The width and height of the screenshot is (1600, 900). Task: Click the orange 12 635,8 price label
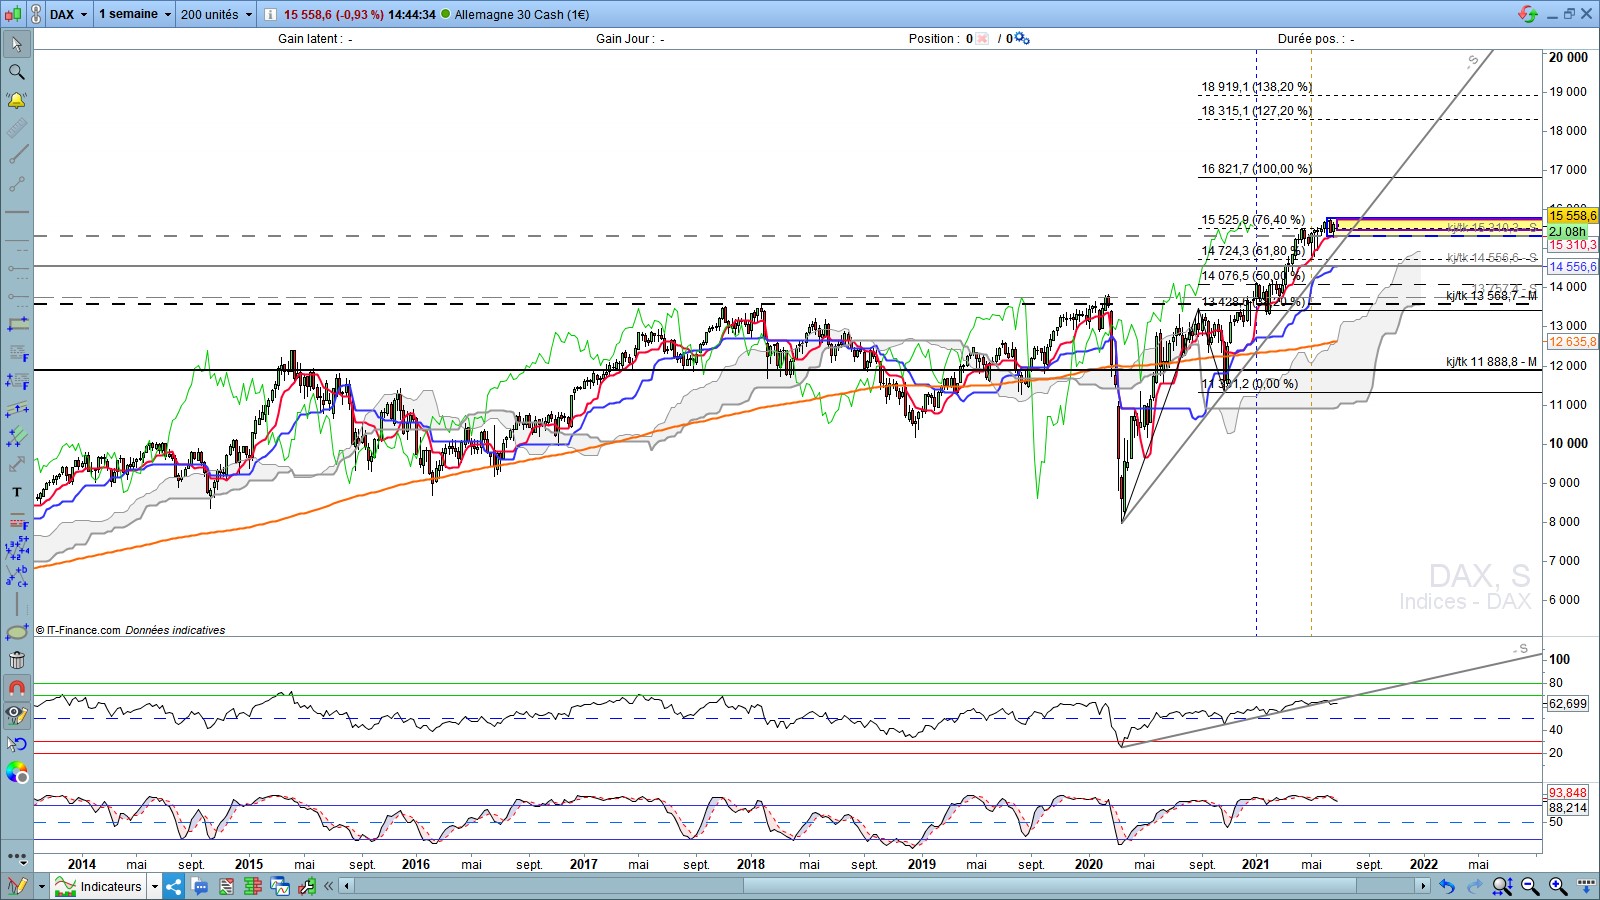click(1573, 342)
